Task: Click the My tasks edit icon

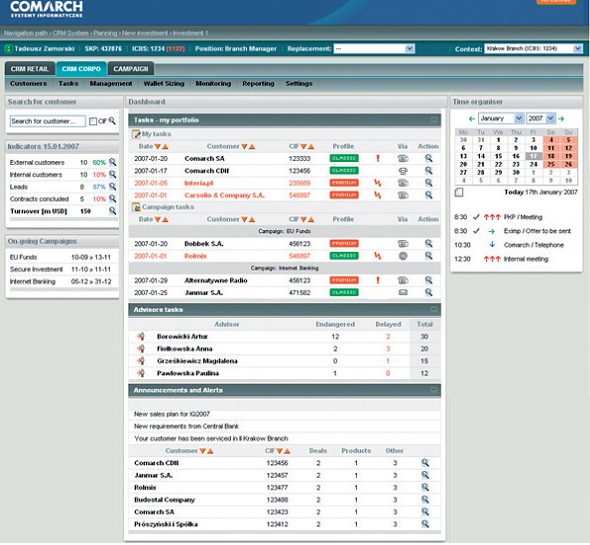Action: click(x=135, y=134)
